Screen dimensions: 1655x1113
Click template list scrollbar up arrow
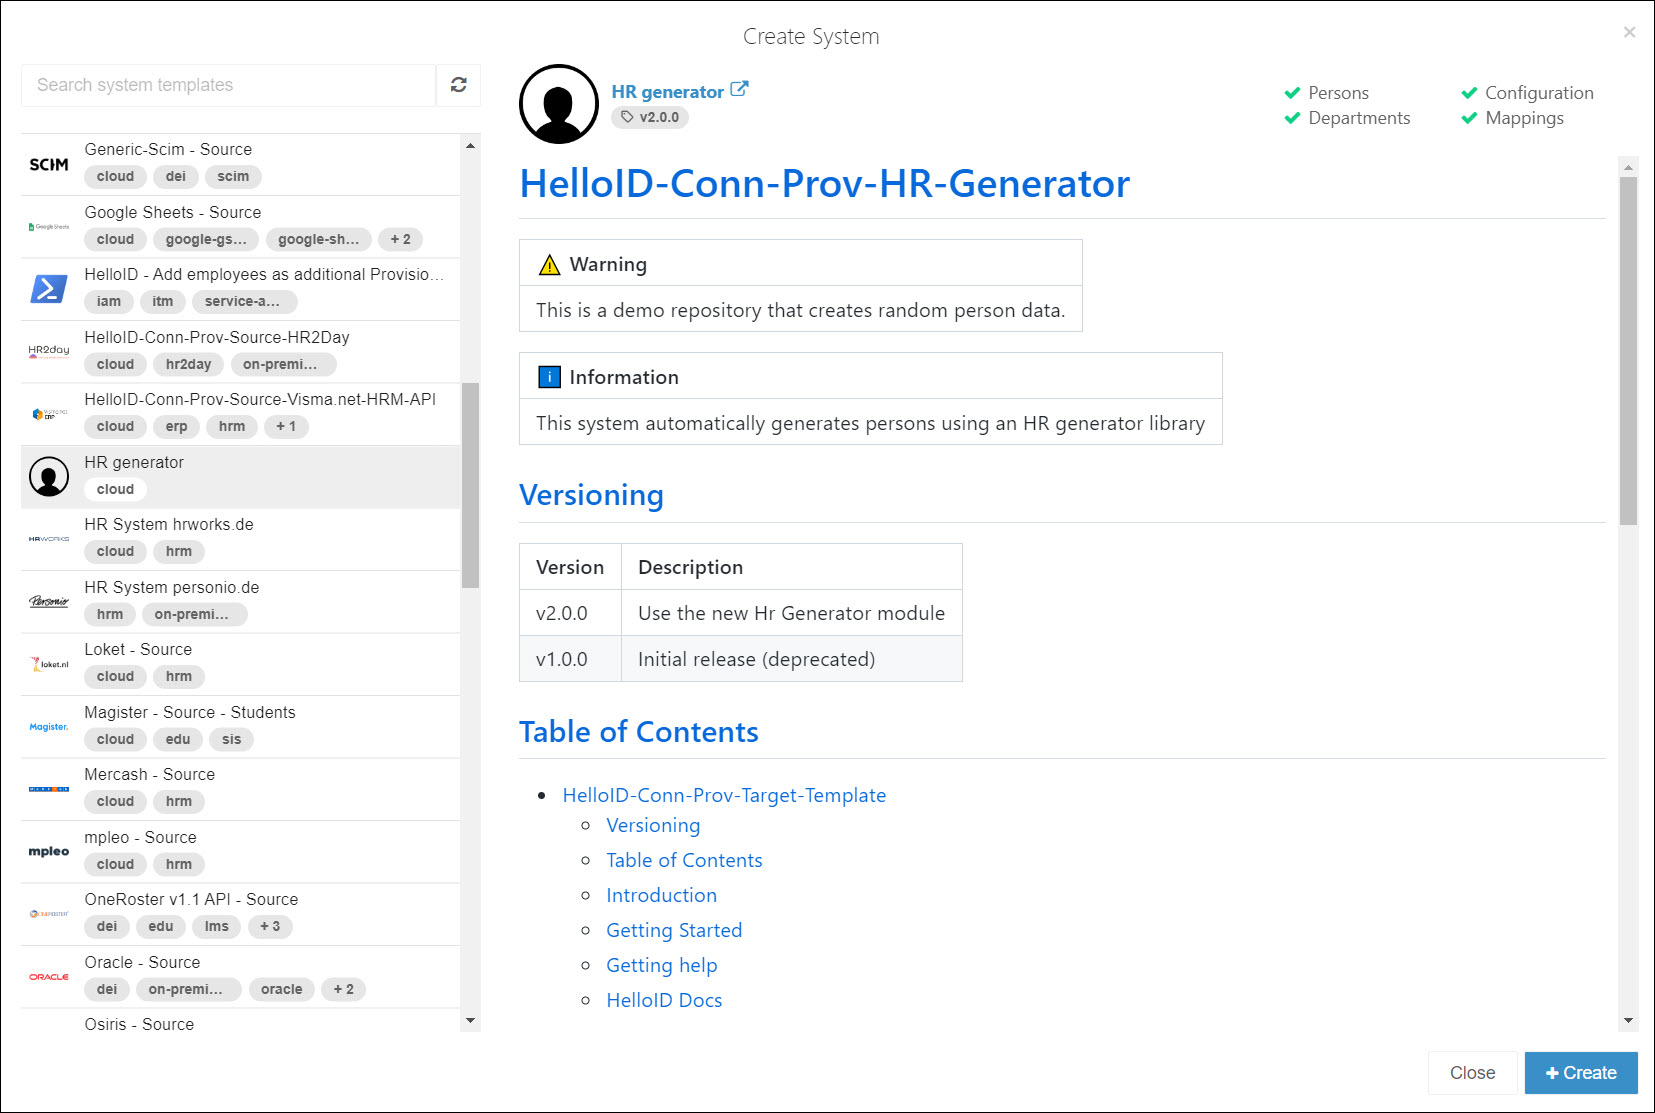pyautogui.click(x=470, y=146)
